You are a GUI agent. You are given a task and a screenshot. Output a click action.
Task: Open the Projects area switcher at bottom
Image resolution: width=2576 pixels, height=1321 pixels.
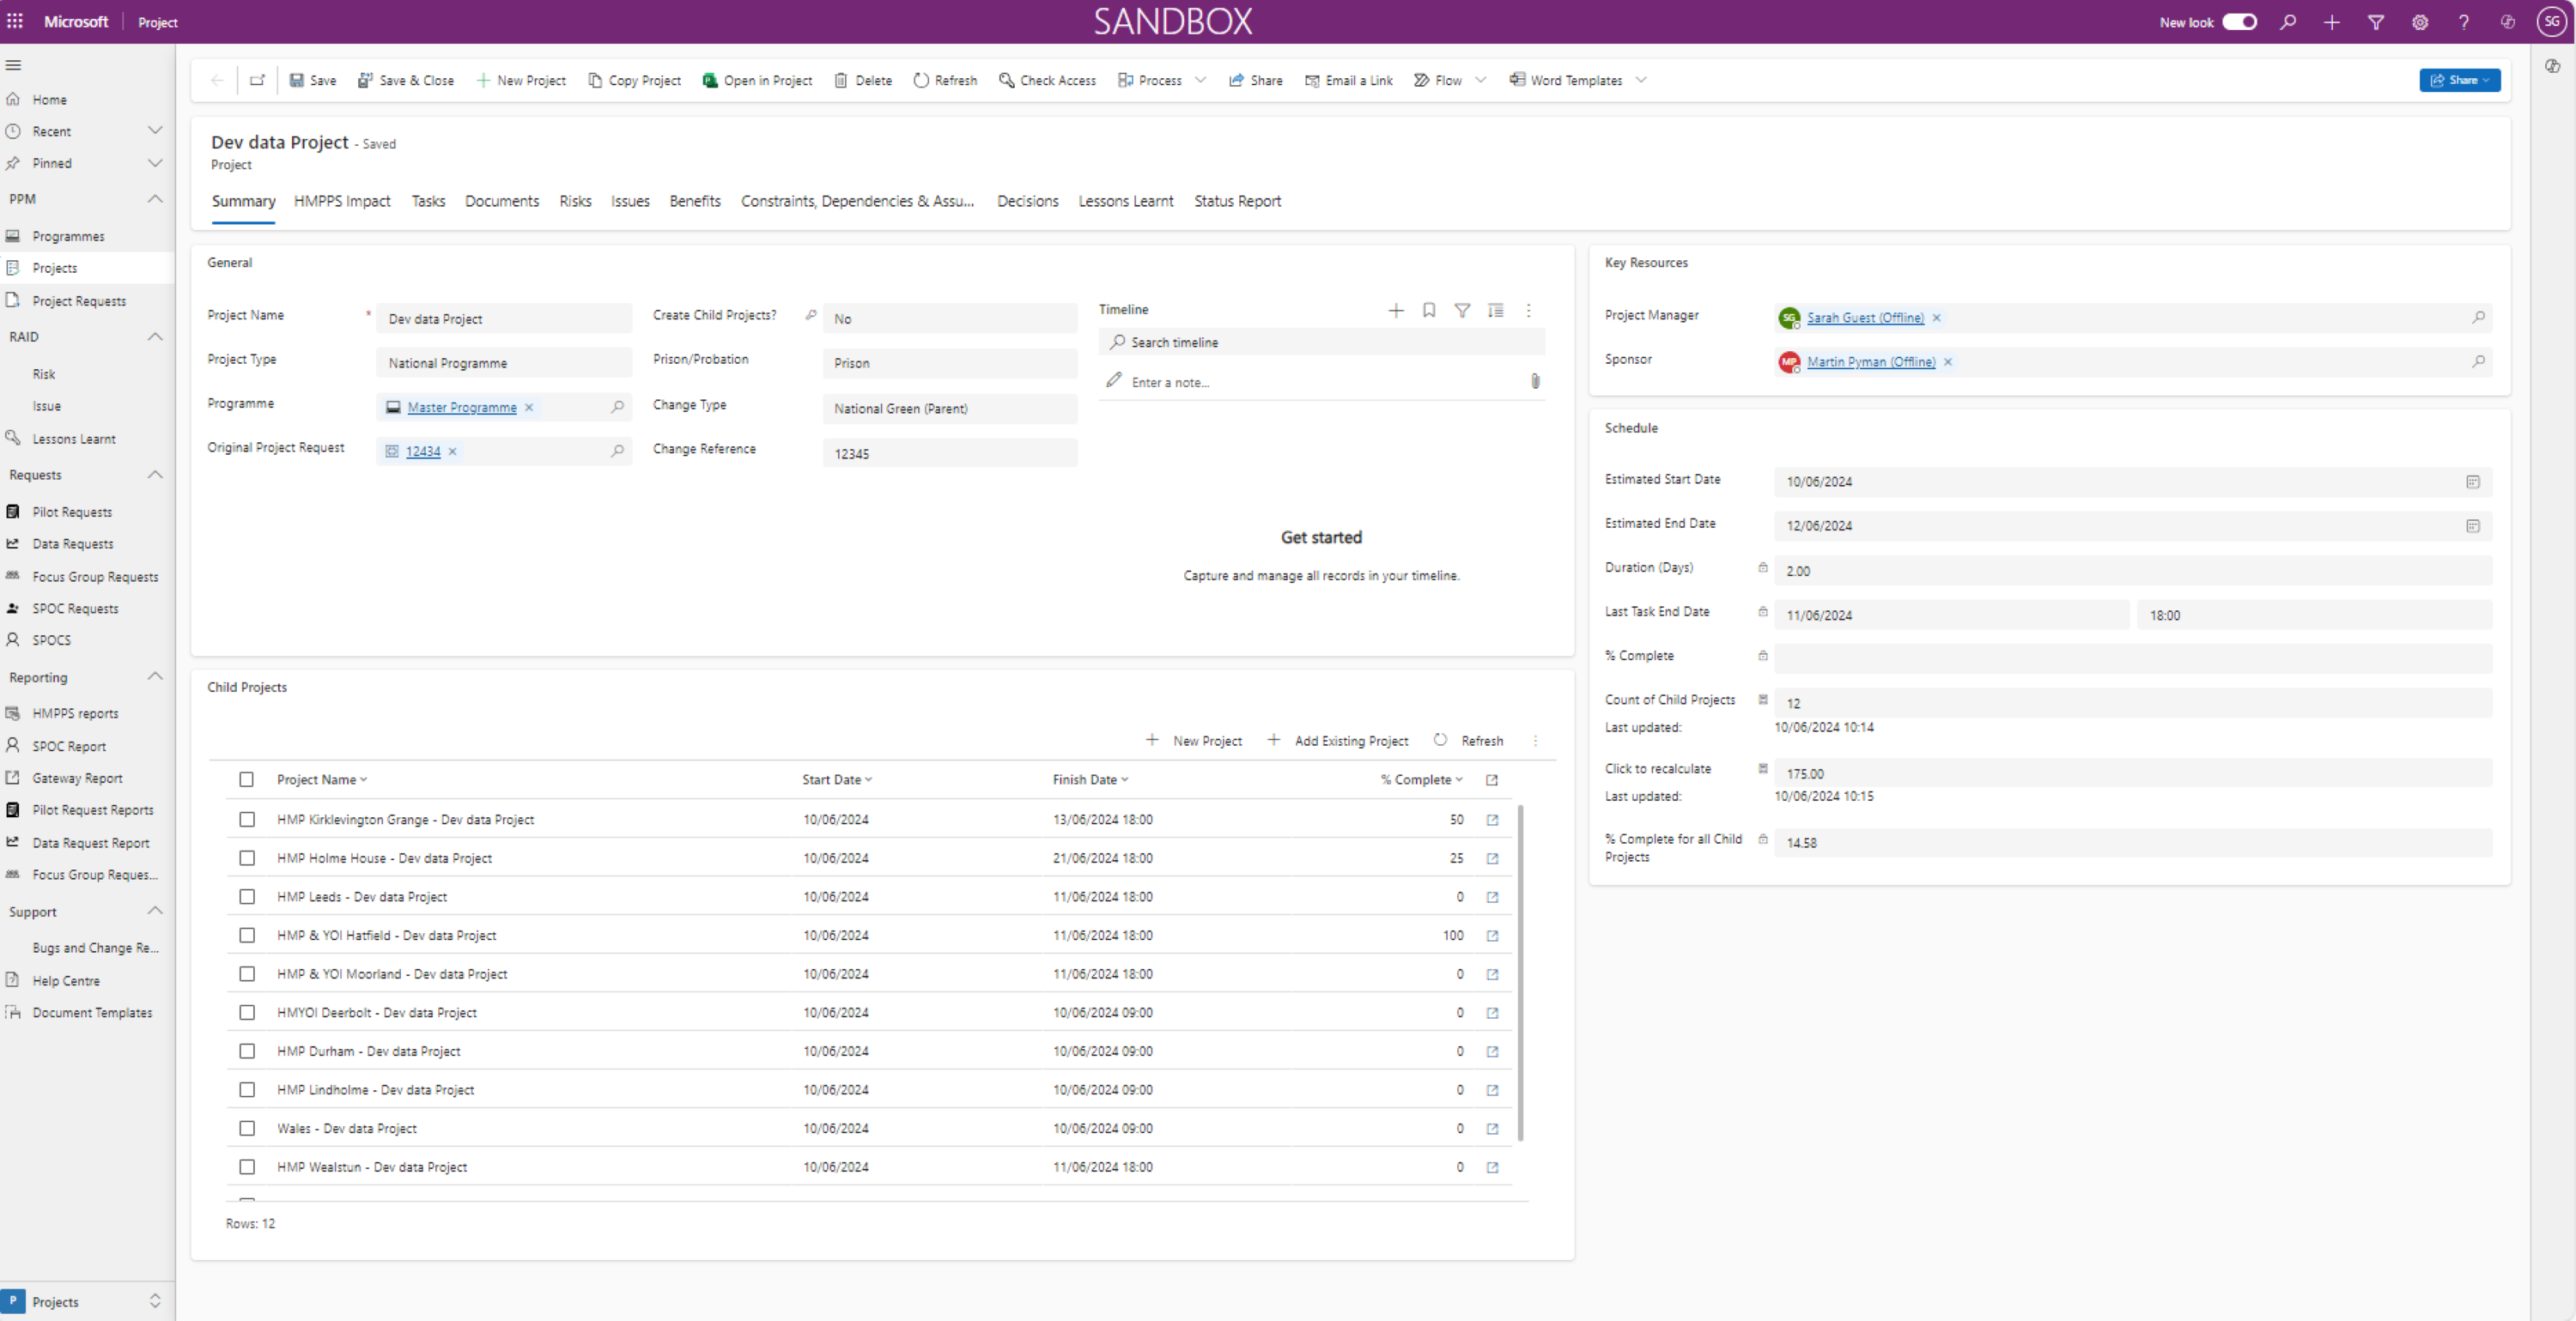click(85, 1301)
